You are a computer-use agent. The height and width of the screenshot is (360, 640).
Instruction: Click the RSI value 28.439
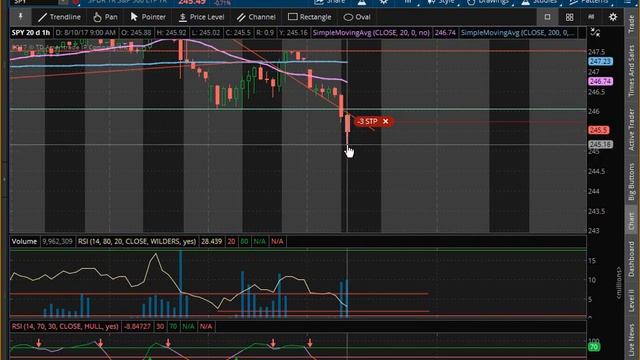tap(211, 241)
